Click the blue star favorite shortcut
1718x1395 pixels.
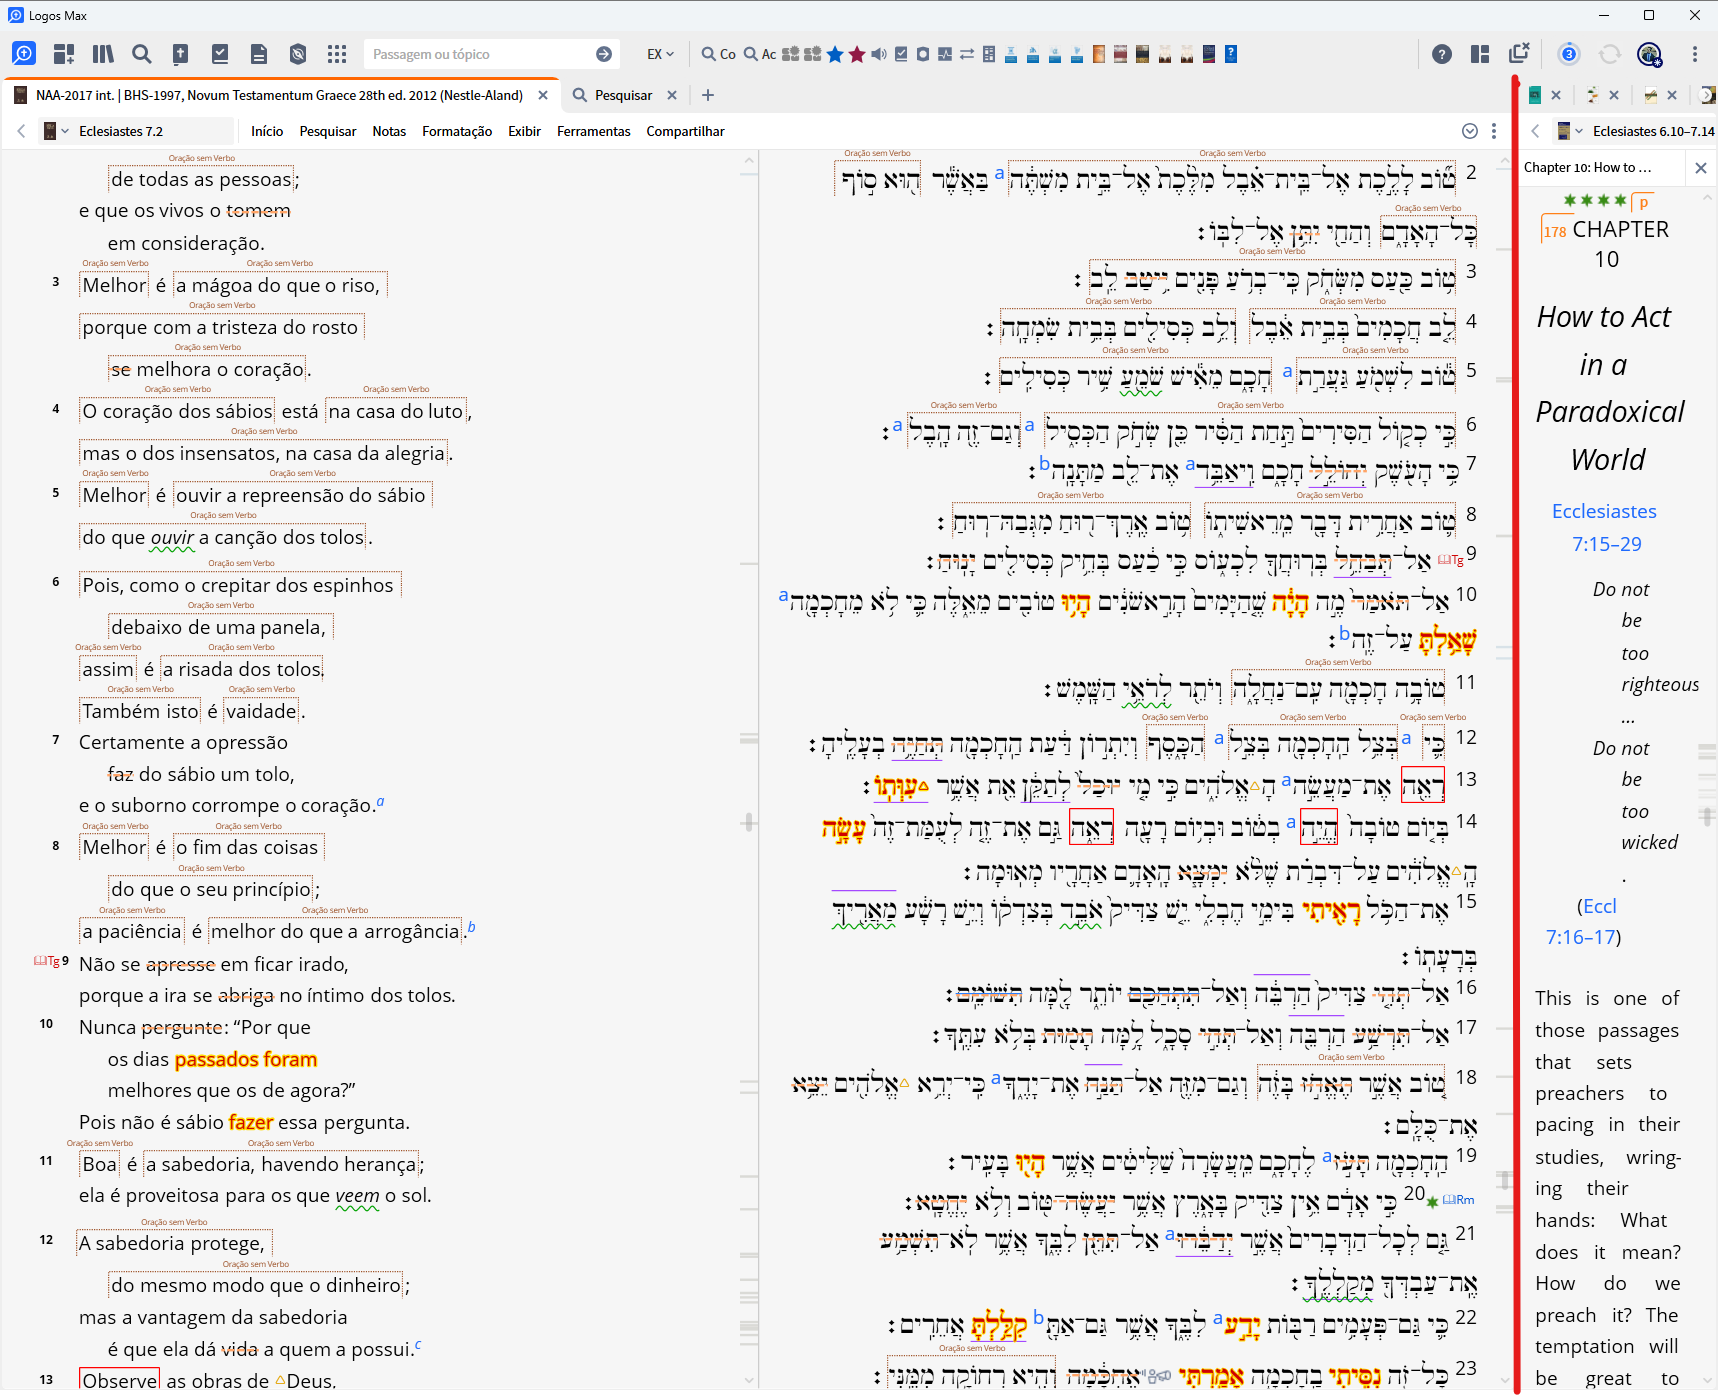pyautogui.click(x=835, y=54)
